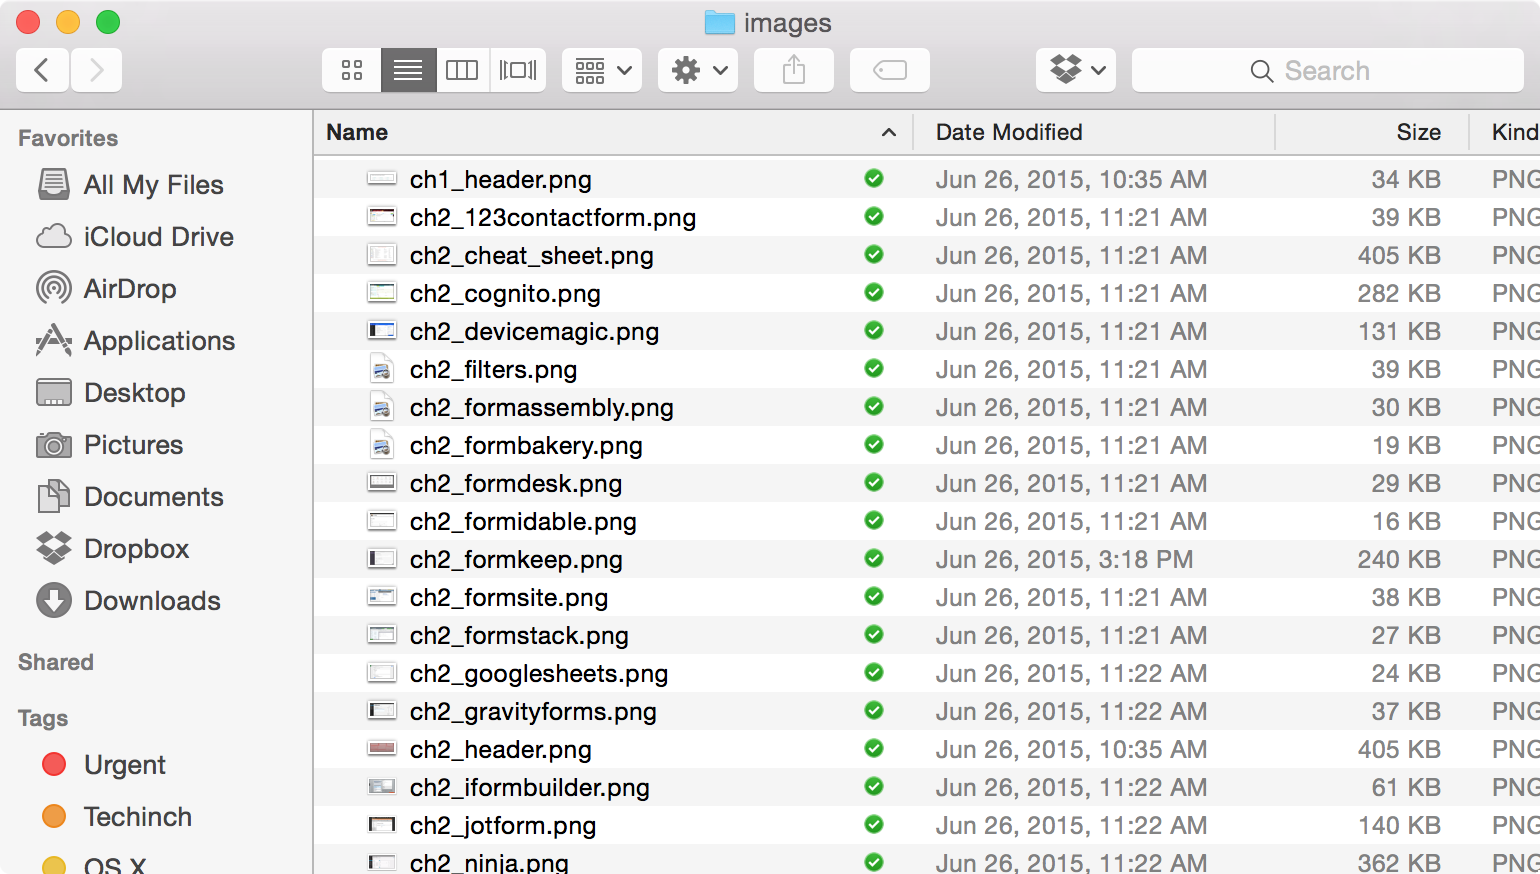Click sync checkmark for ch2_formkeep.png
Screen dimensions: 1540x874
point(874,559)
